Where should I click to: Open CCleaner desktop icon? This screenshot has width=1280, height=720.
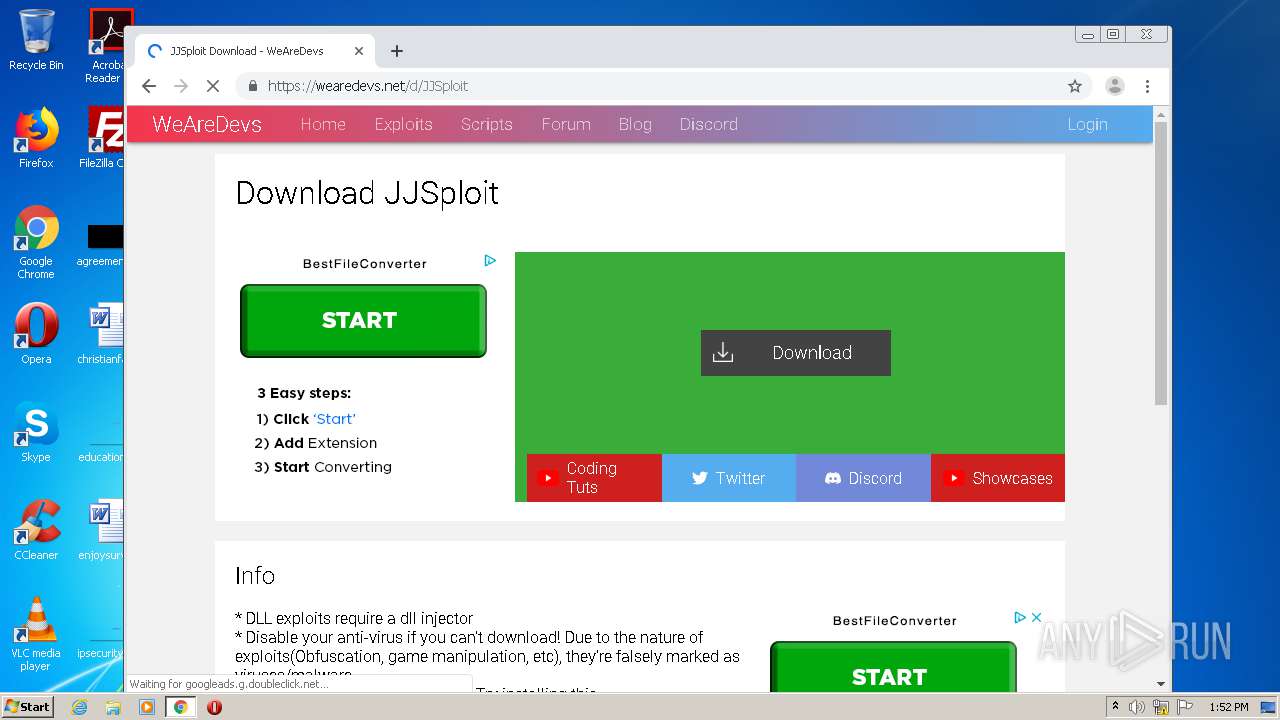pyautogui.click(x=36, y=530)
